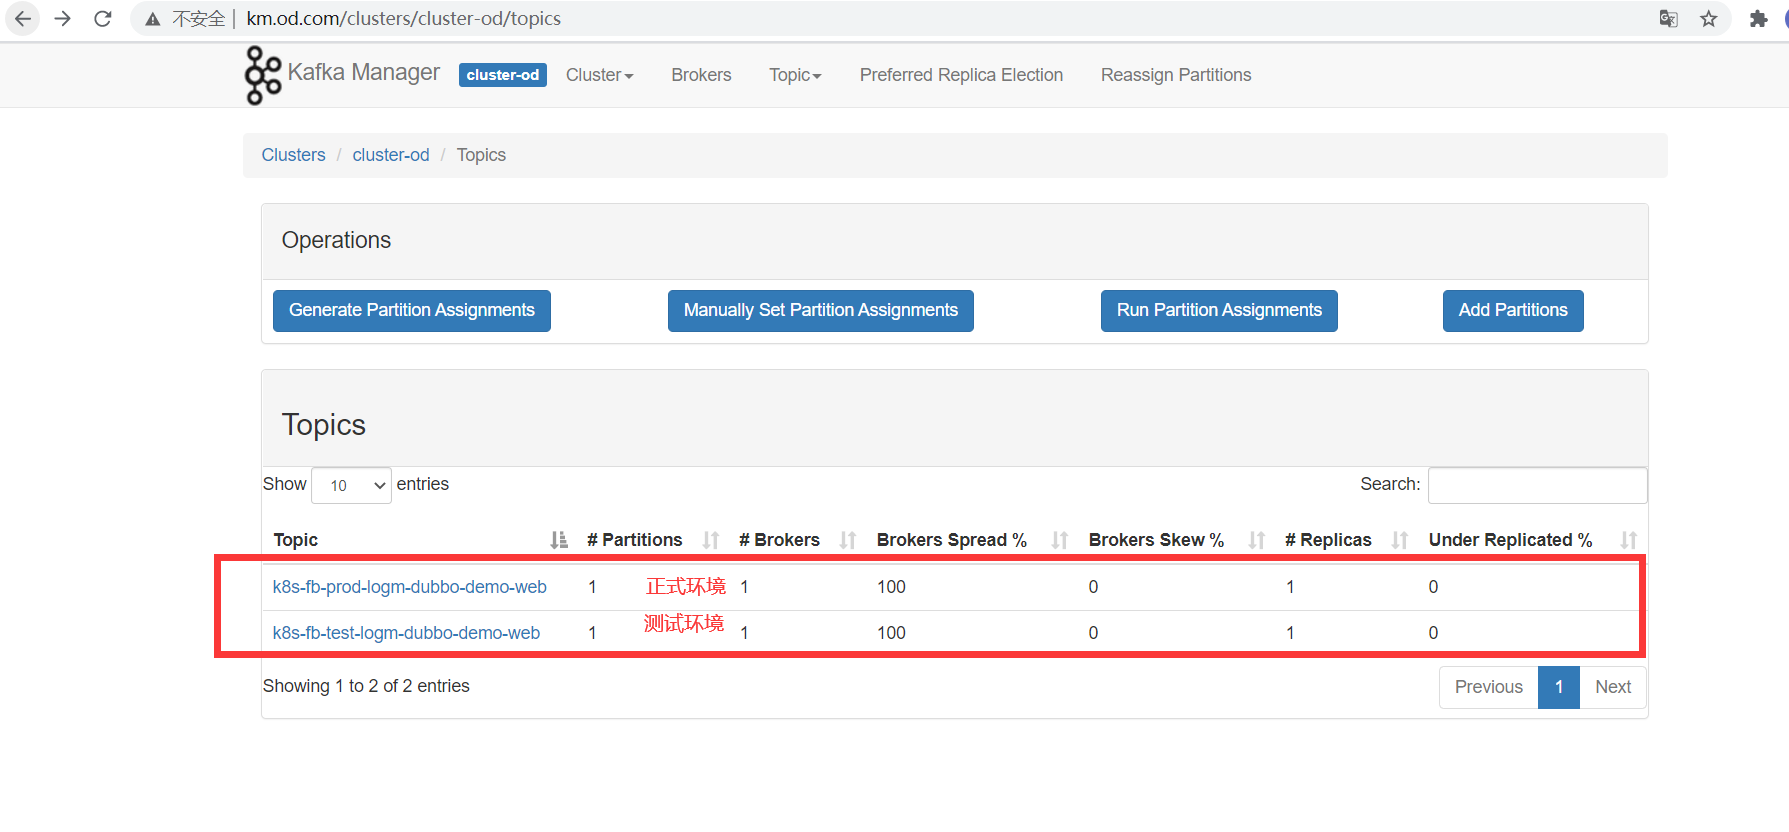1789x832 pixels.
Task: Click the Topic column header
Action: click(x=296, y=540)
